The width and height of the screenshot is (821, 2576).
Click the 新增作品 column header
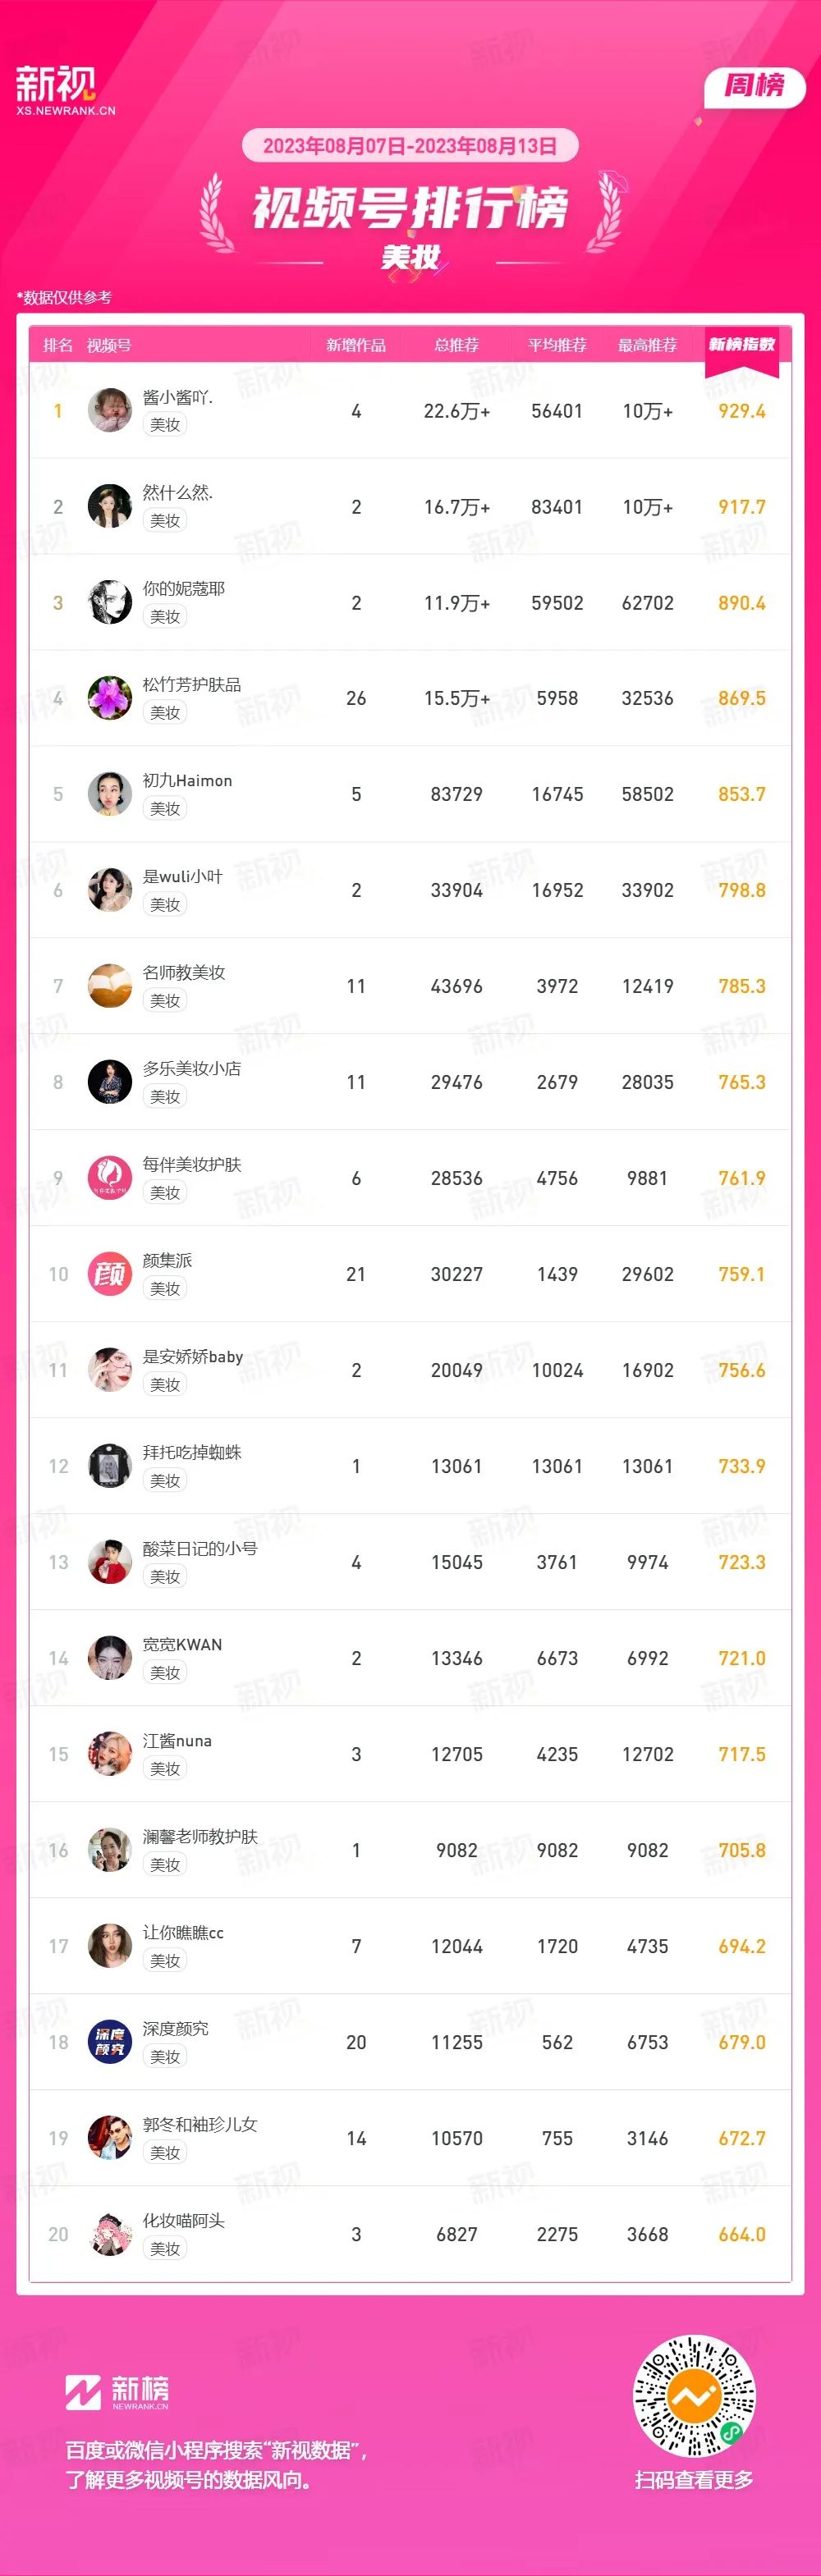356,345
